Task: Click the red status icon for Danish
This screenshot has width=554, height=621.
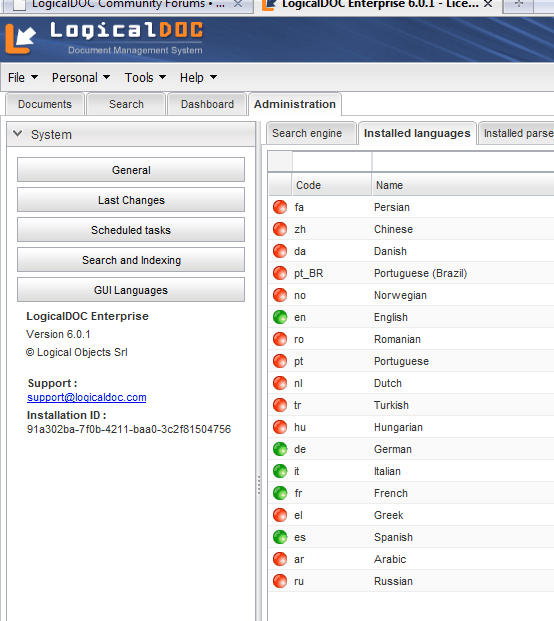Action: coord(280,251)
